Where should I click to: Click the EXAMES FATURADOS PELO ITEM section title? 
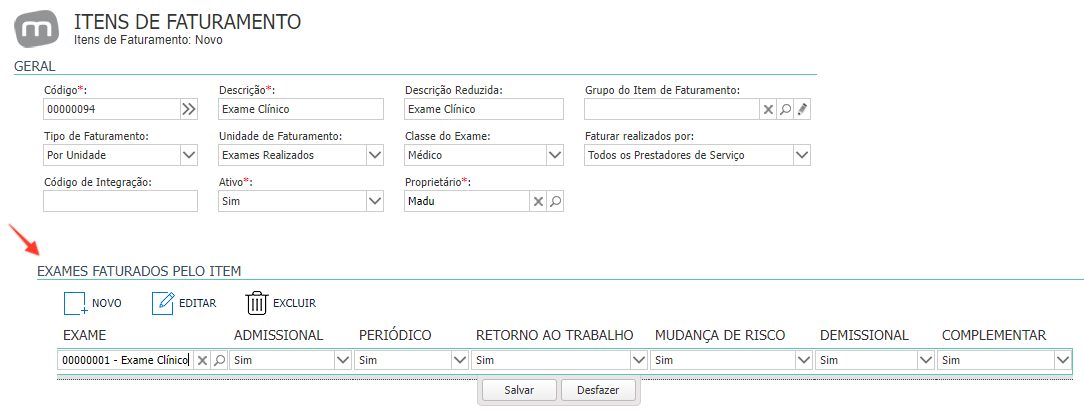[139, 271]
